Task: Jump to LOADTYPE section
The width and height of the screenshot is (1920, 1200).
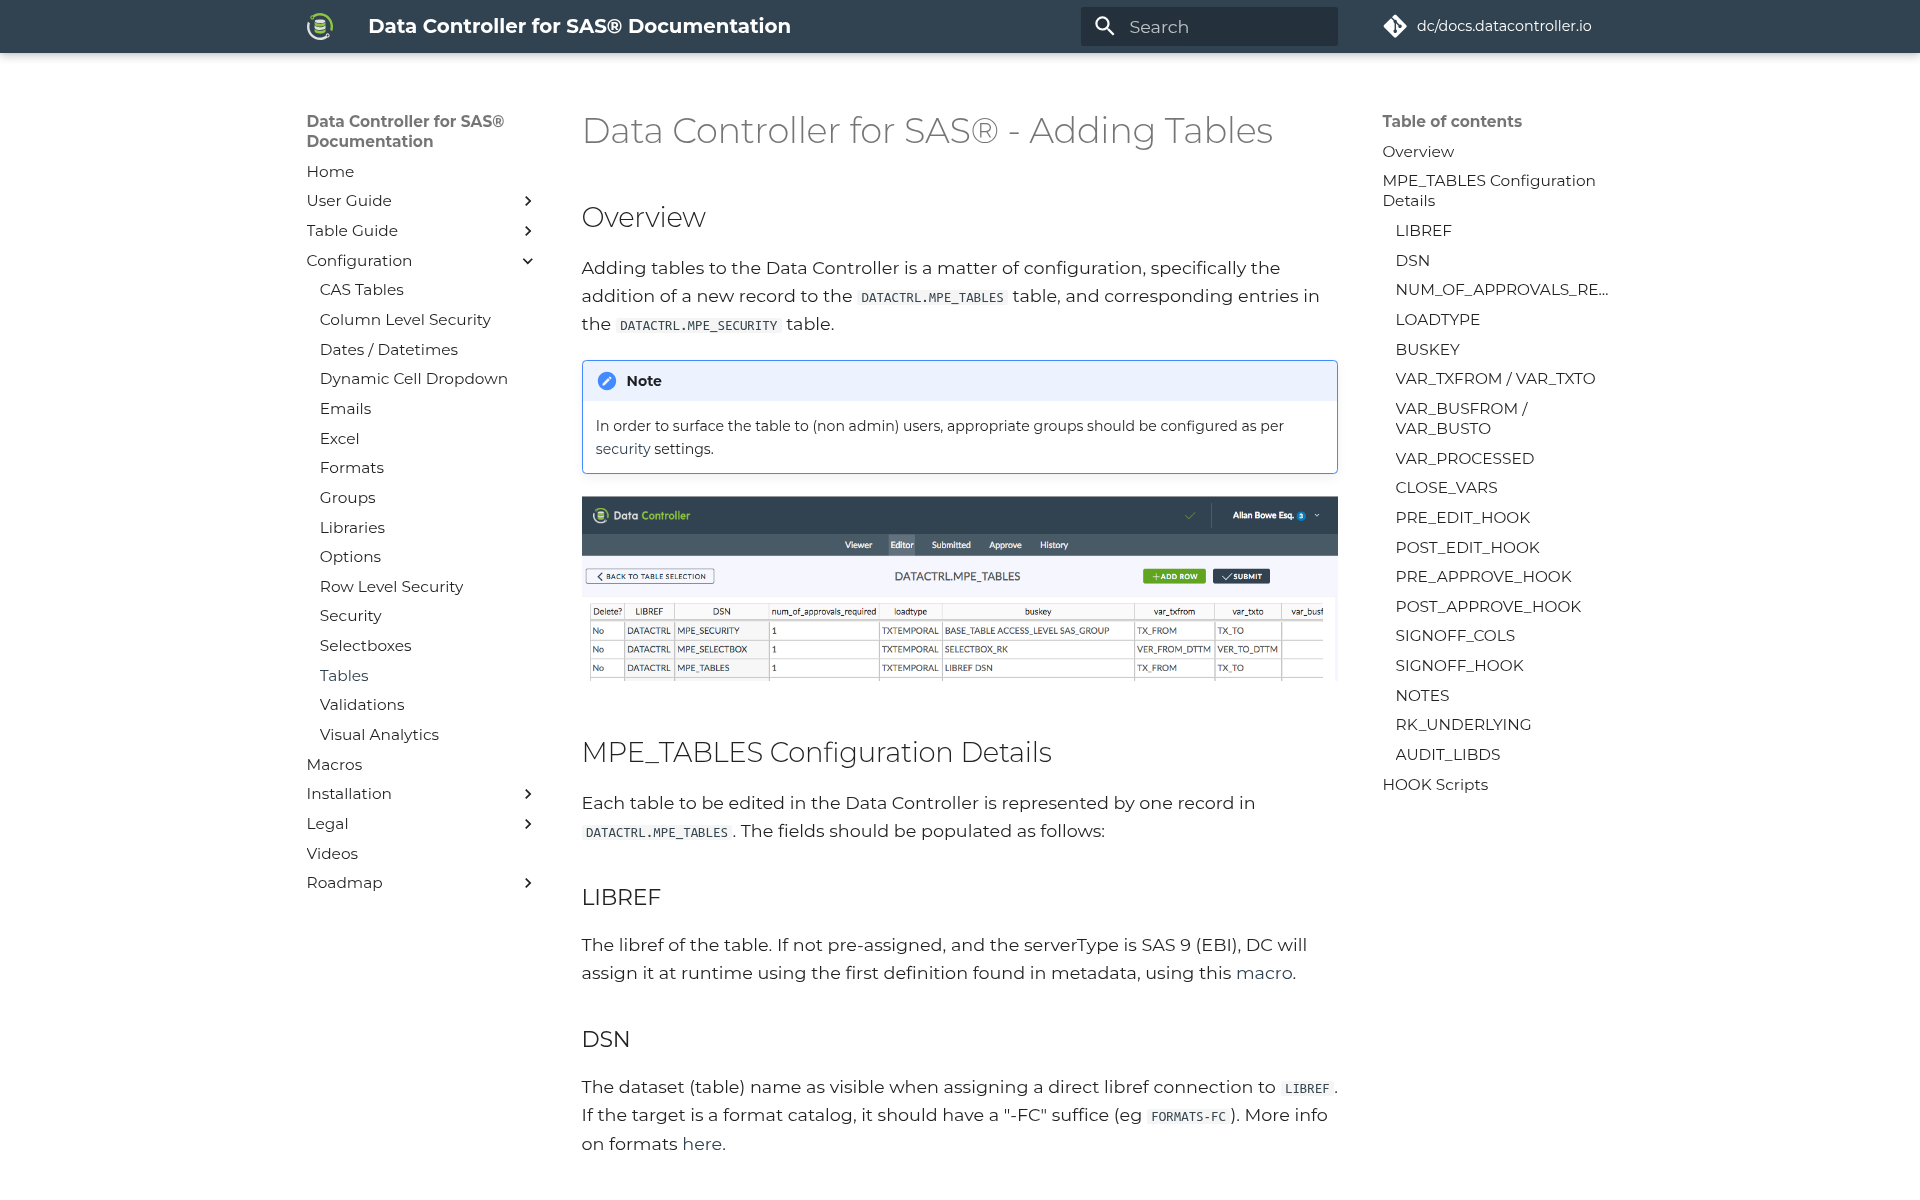Action: click(1437, 320)
